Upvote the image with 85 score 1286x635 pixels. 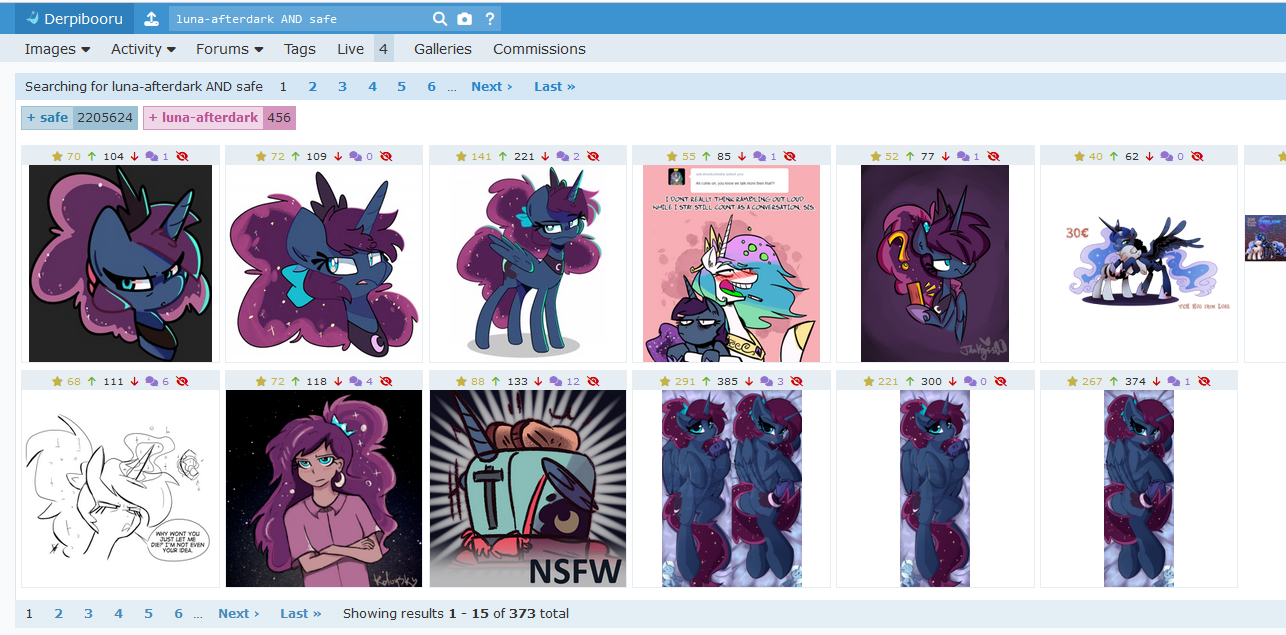tap(707, 157)
